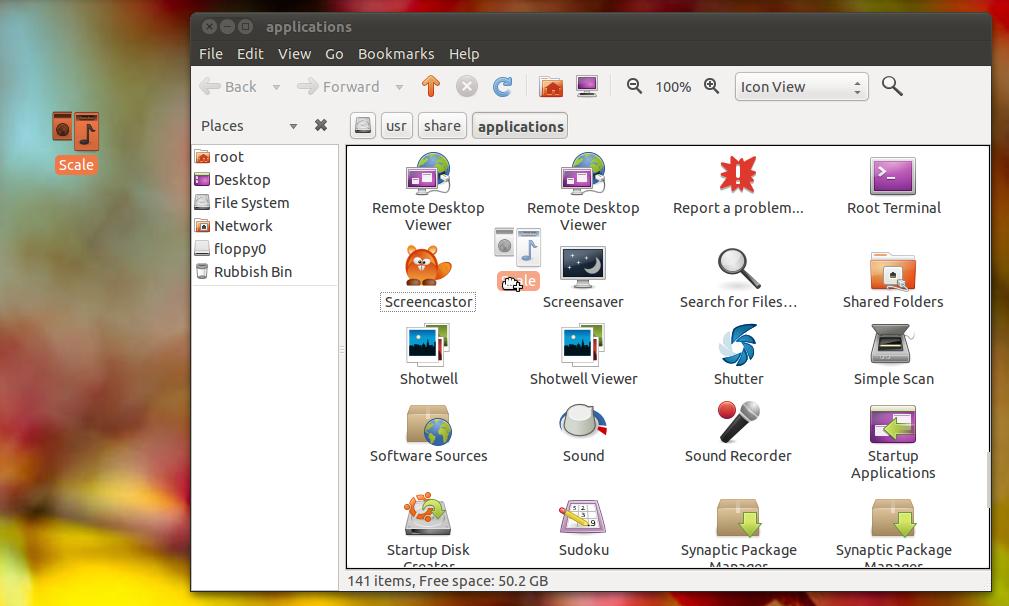Open Root Terminal launcher

point(893,176)
